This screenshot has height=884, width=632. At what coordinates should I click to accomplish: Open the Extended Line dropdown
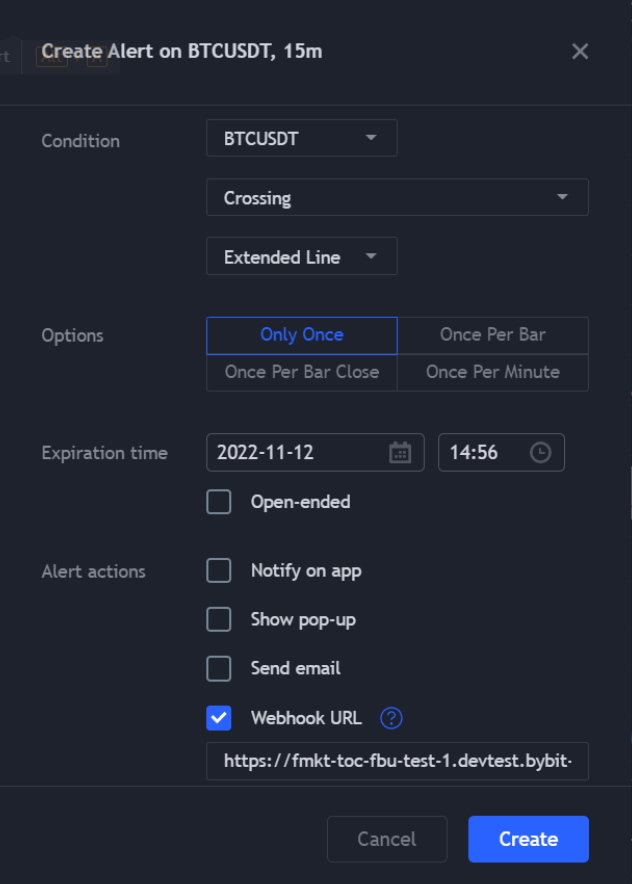coord(301,256)
